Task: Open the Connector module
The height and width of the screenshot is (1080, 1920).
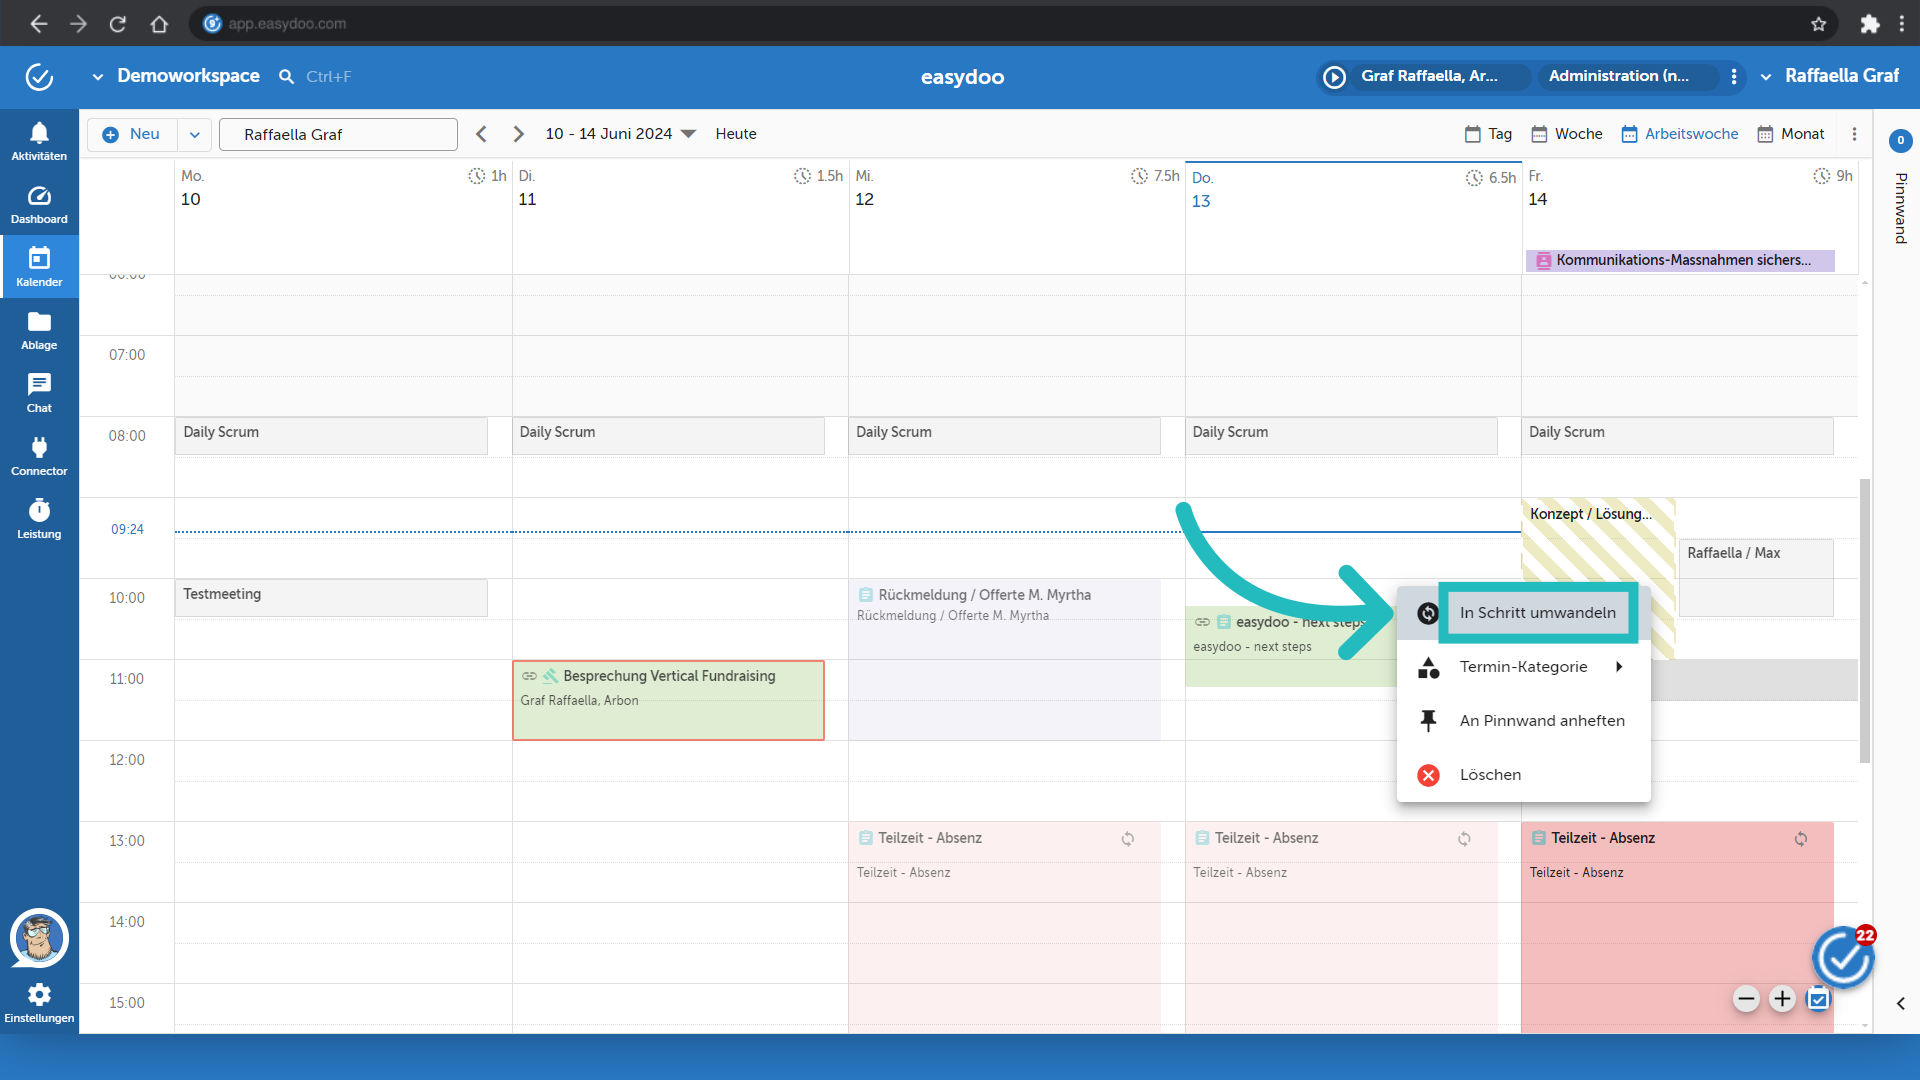Action: (x=39, y=456)
